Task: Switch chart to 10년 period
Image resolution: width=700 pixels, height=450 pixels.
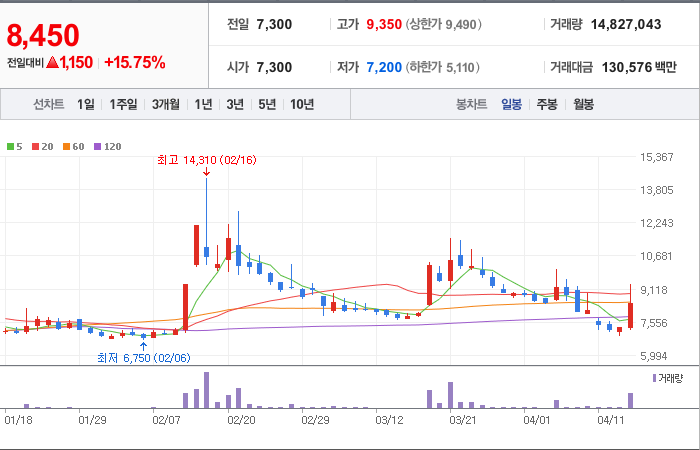Action: click(302, 104)
